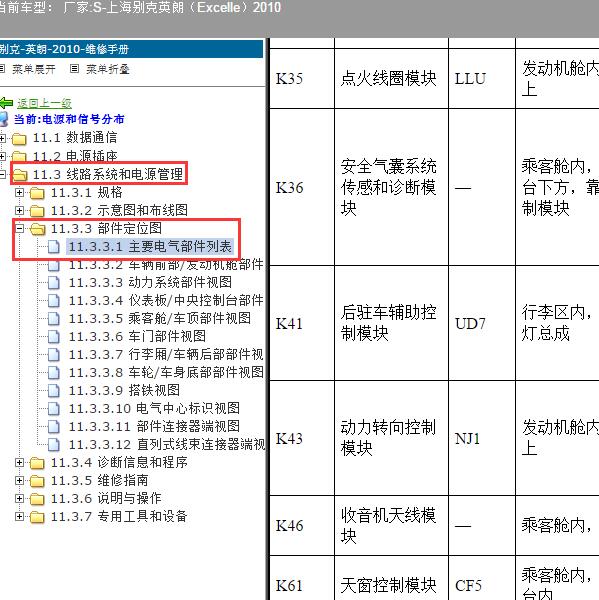
Task: Open 11.3.3.1 主要电气部件列表
Action: (x=150, y=246)
